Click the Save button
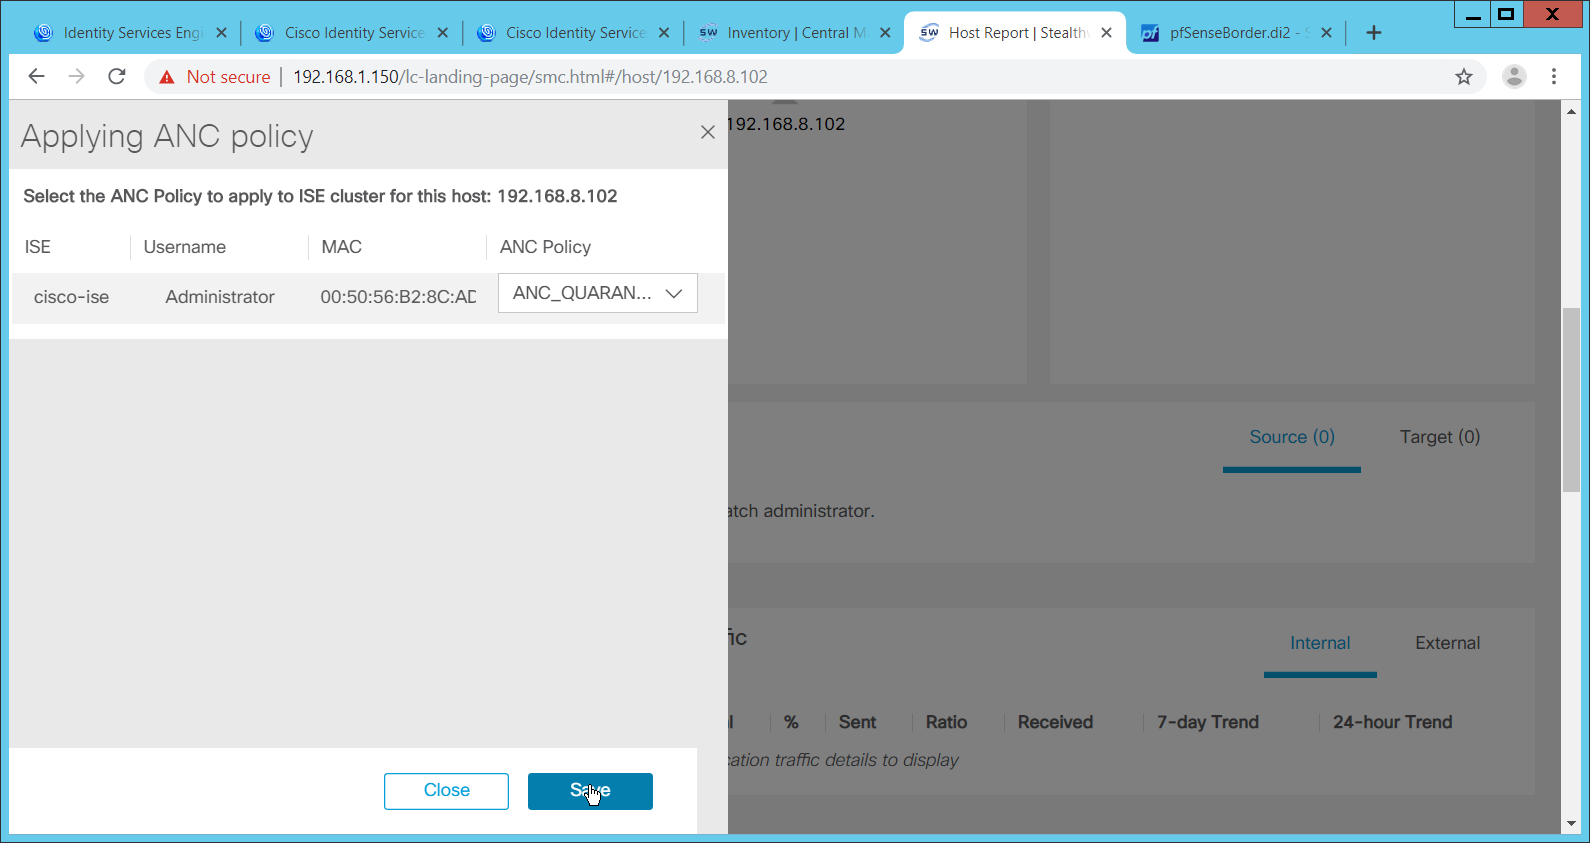 pos(590,791)
